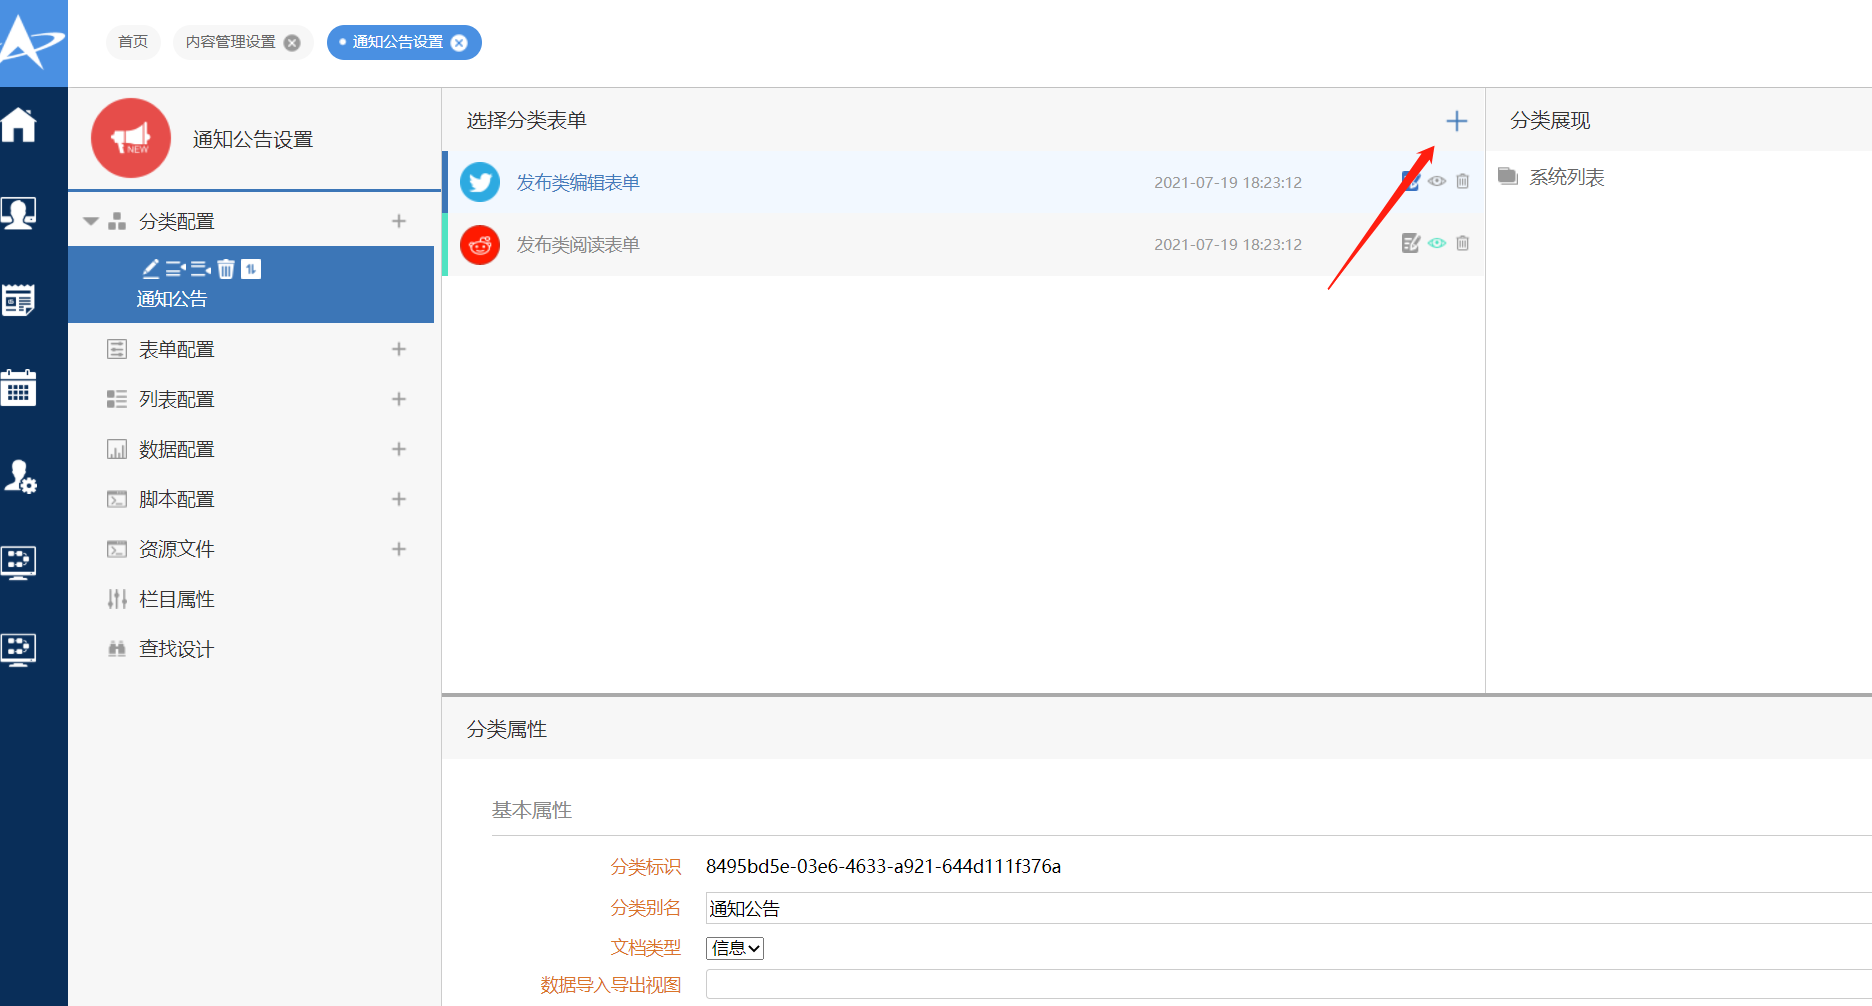This screenshot has height=1006, width=1872.
Task: Open the bottom flowchart monitor sidebar icon
Action: 19,650
